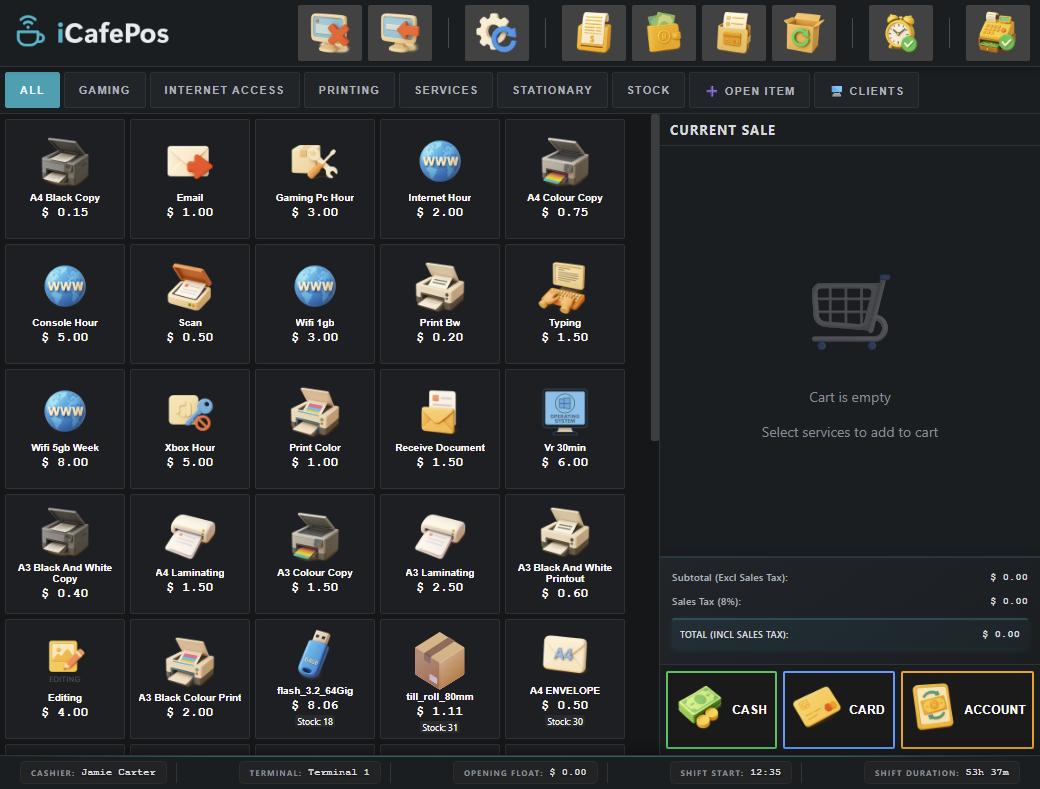Add Print Color item
The image size is (1040, 789).
315,429
